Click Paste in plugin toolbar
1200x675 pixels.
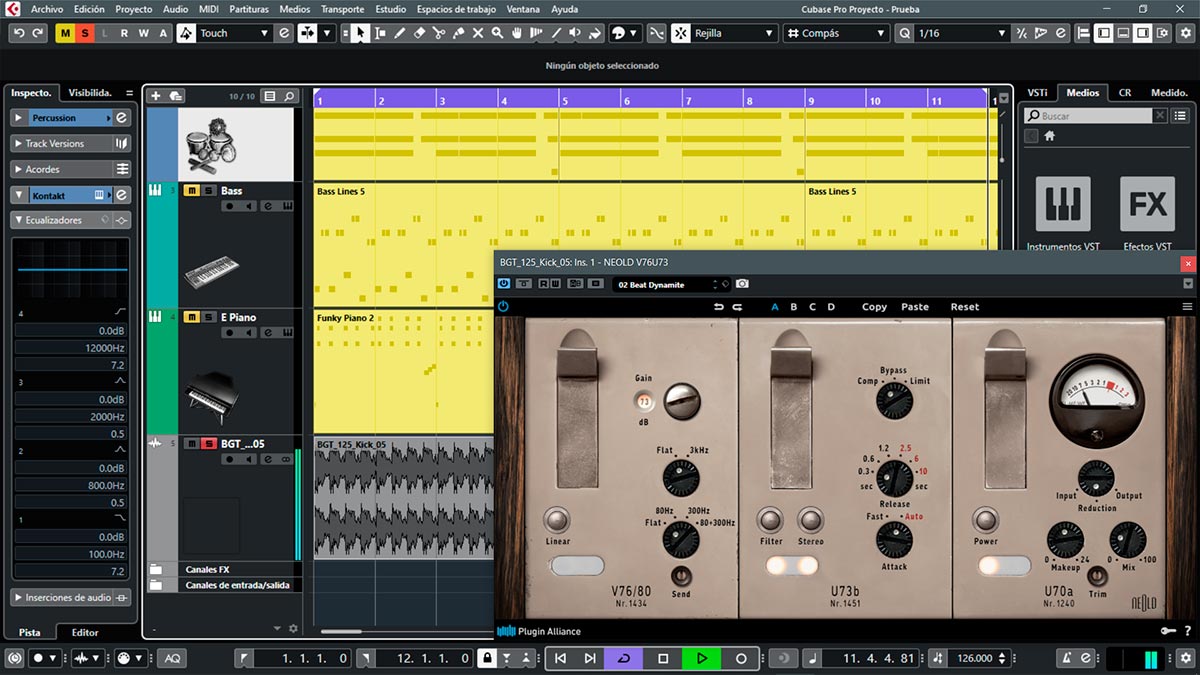915,307
